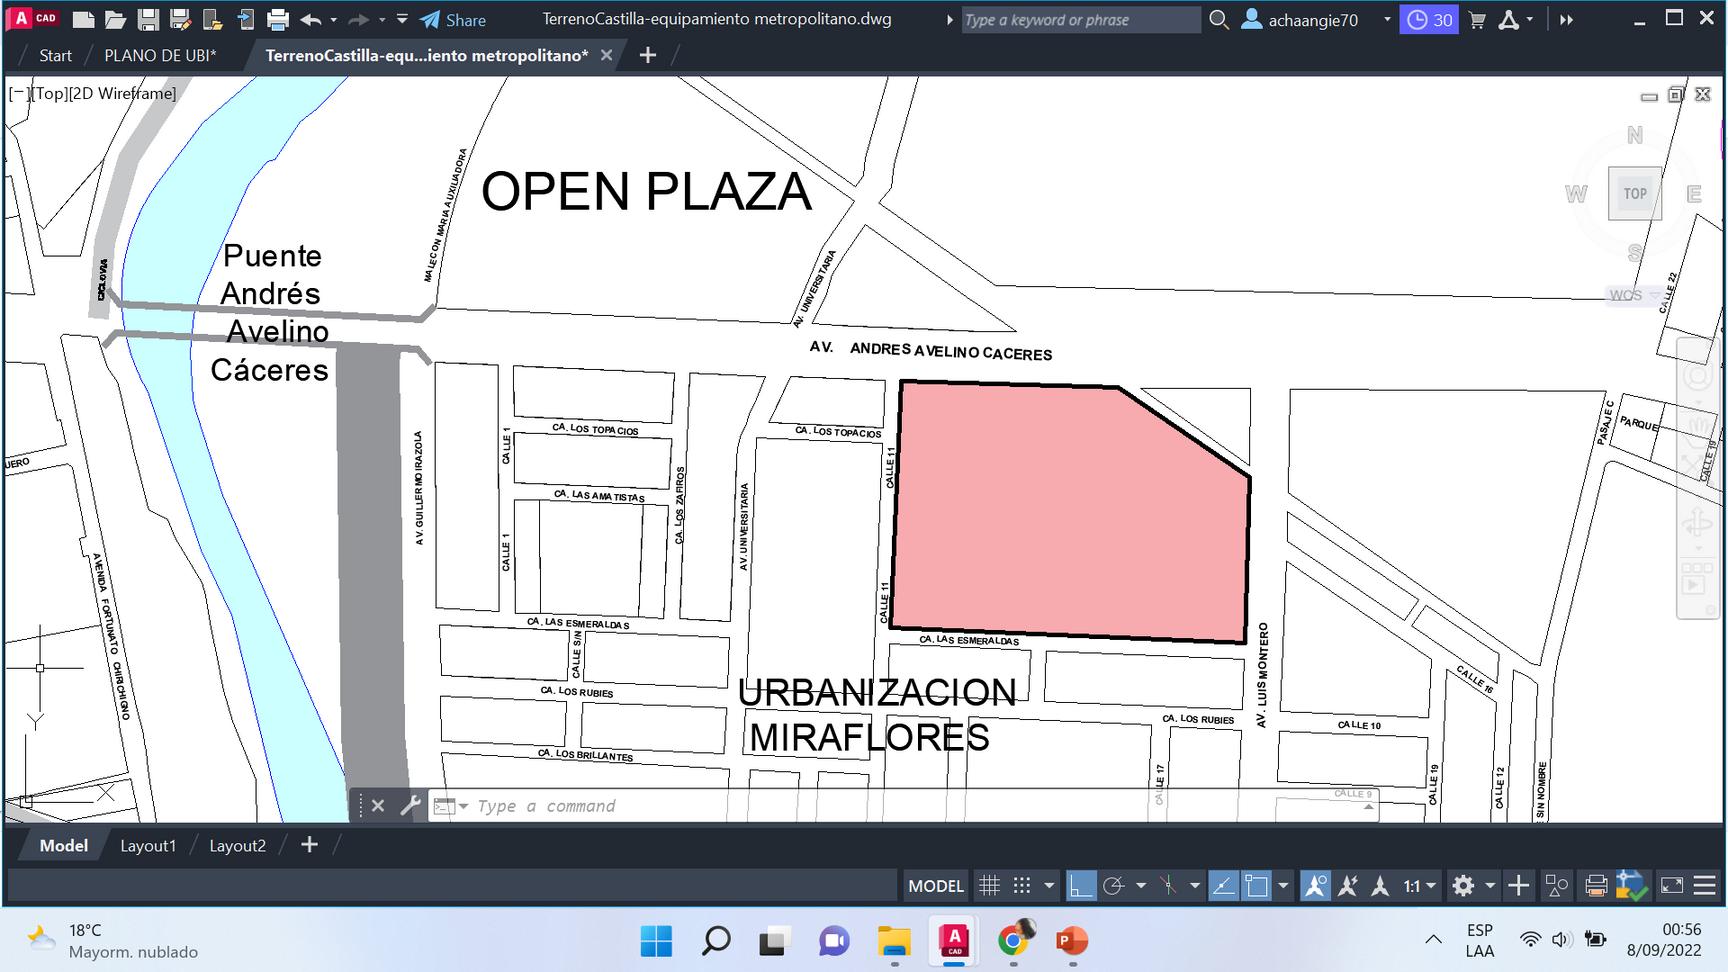1728x972 pixels.
Task: Plot the drawing with printer icon
Action: 278,19
